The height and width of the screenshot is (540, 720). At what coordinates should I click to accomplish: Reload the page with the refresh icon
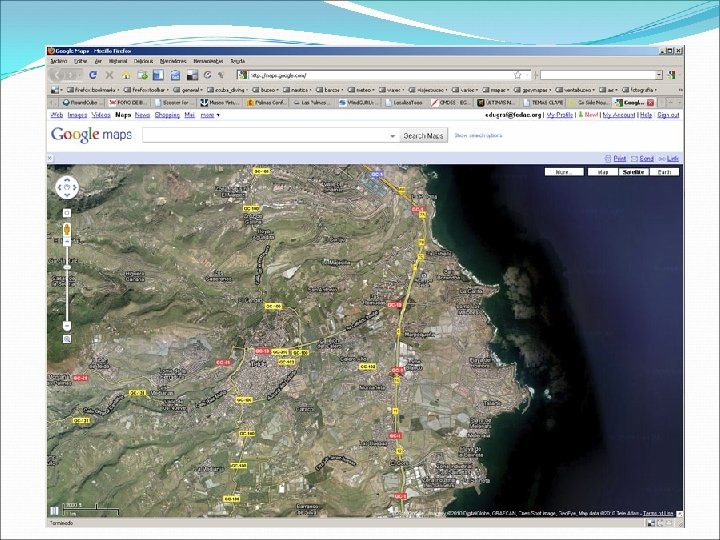[93, 75]
